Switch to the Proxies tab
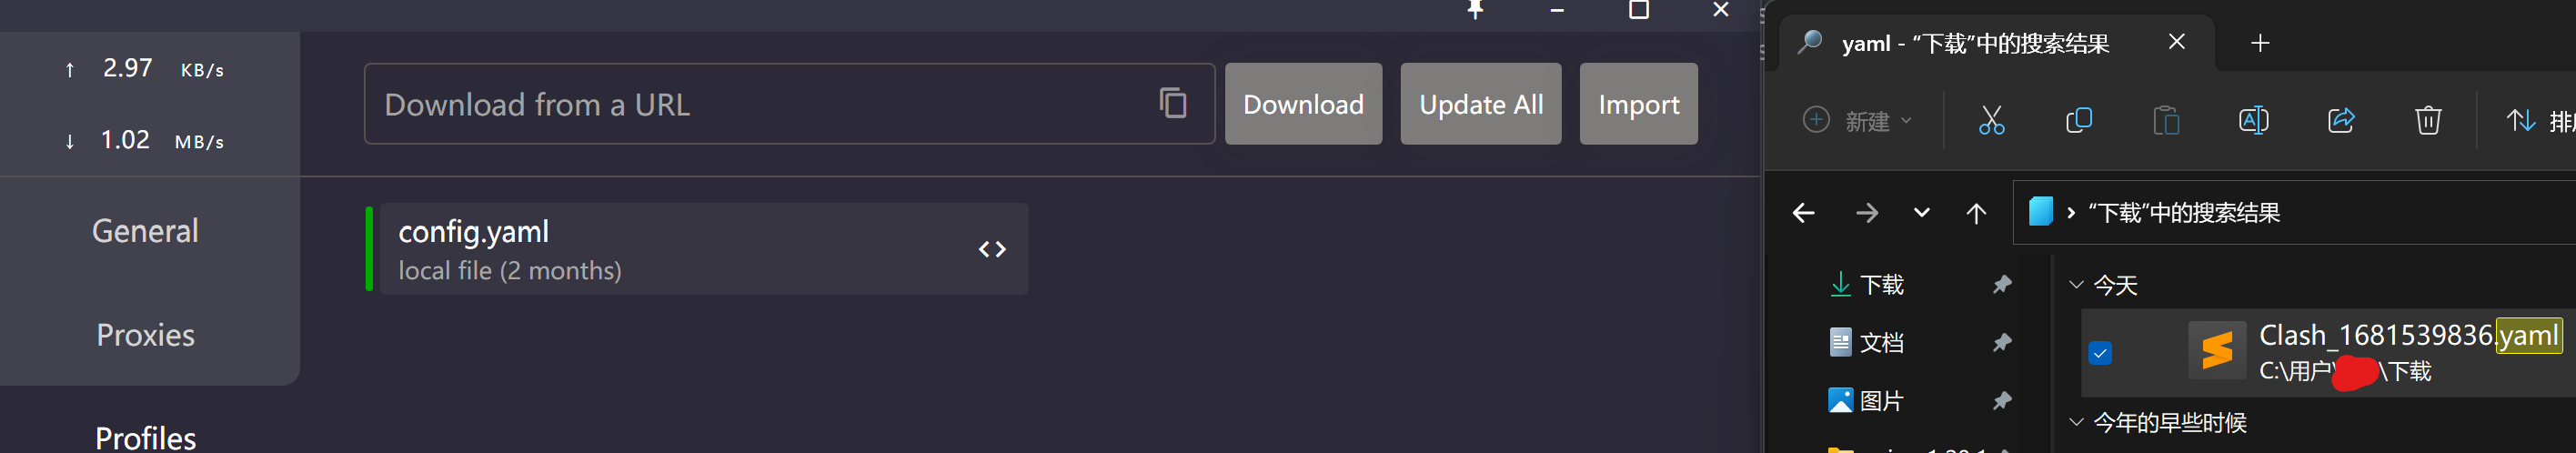2576x453 pixels. pyautogui.click(x=146, y=335)
